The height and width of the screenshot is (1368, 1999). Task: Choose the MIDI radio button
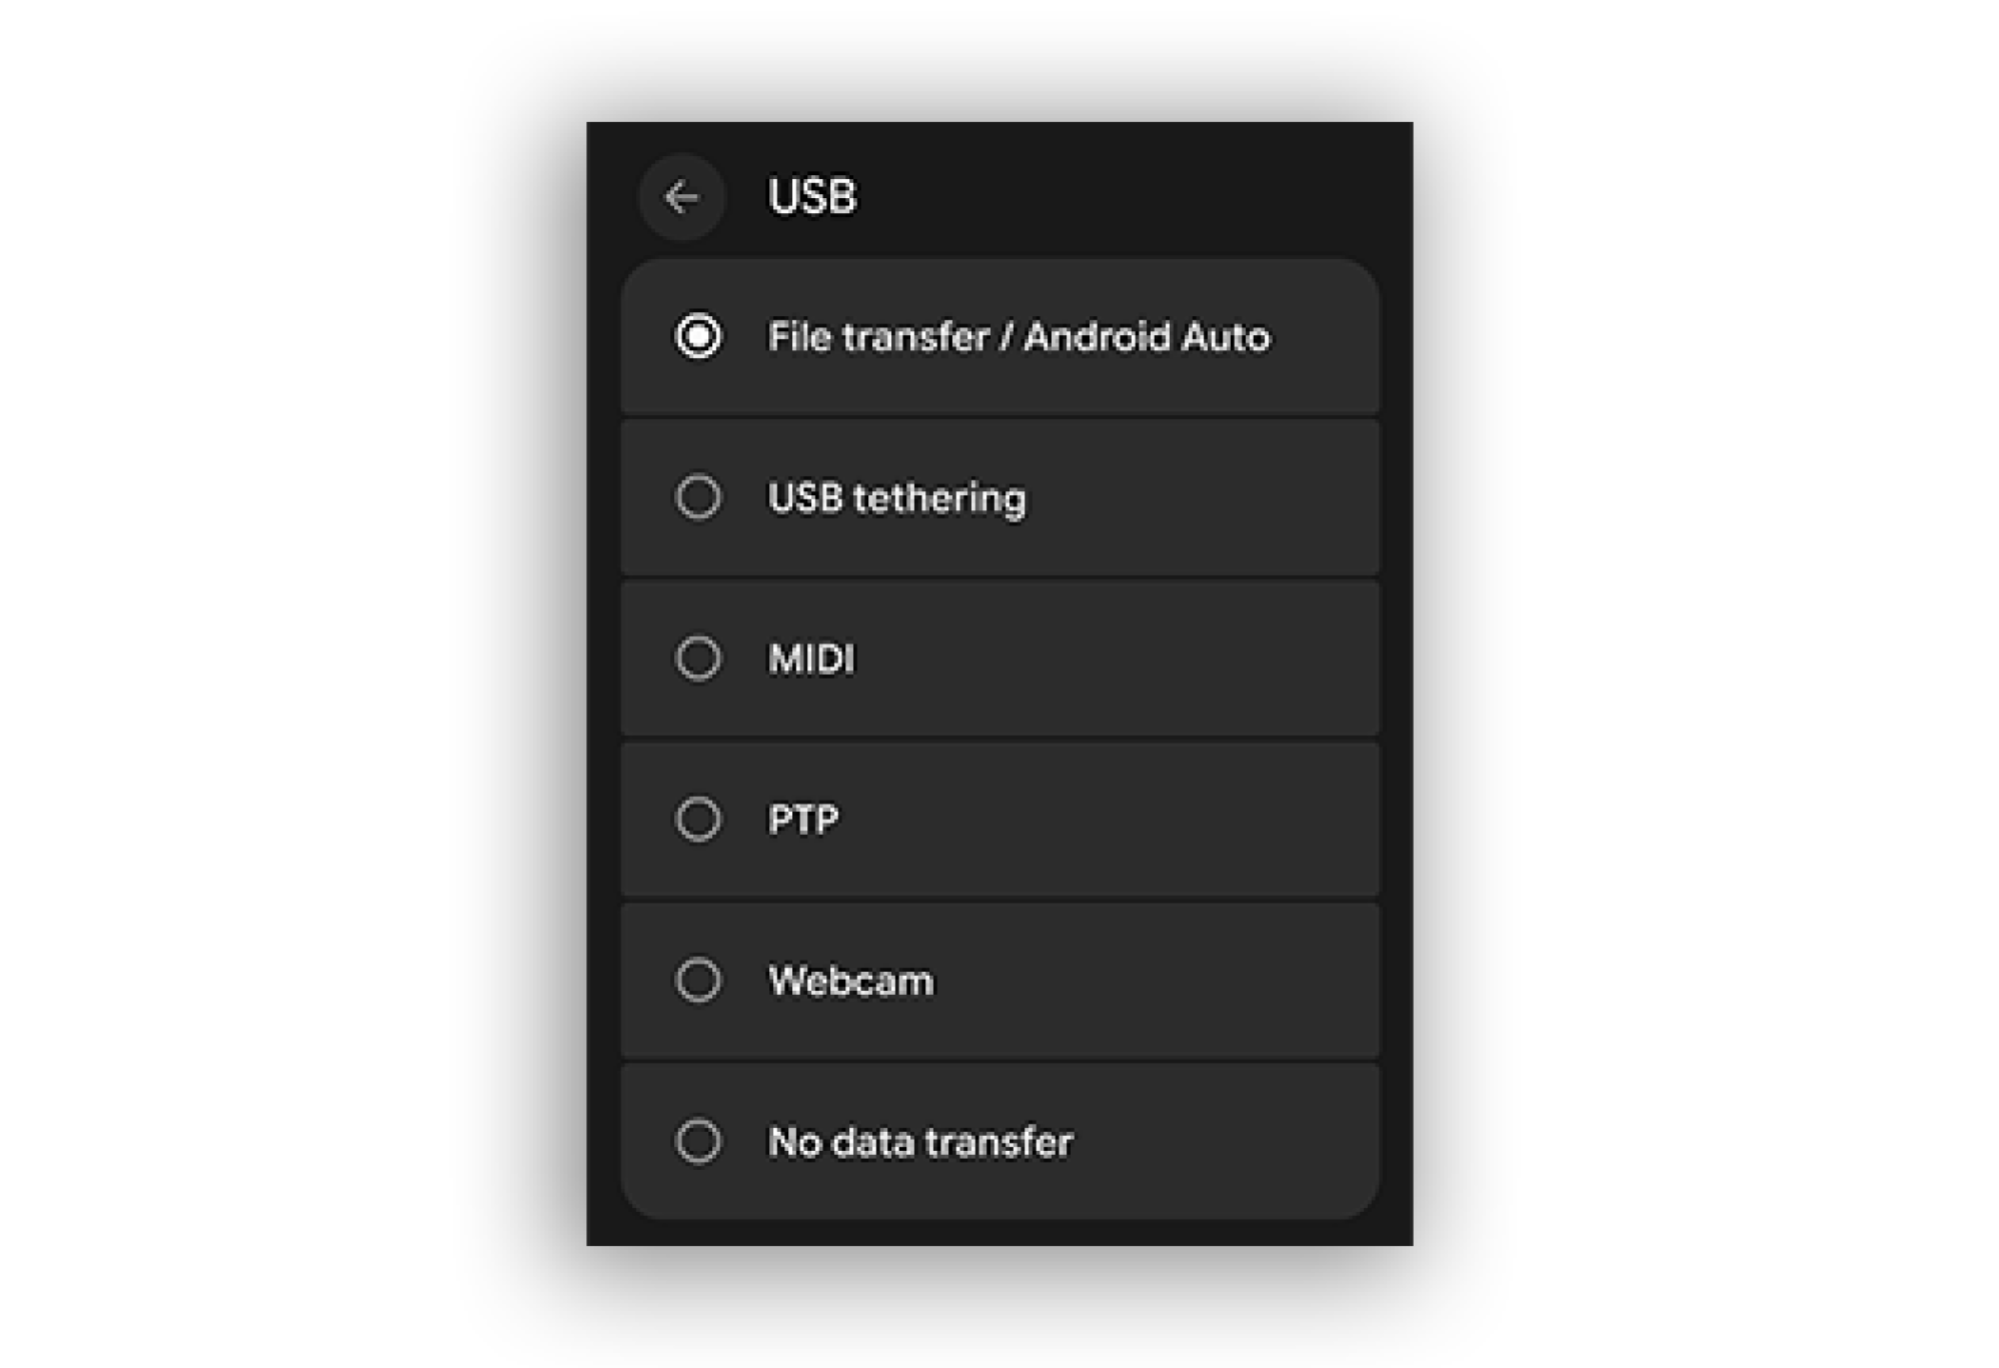[x=698, y=659]
